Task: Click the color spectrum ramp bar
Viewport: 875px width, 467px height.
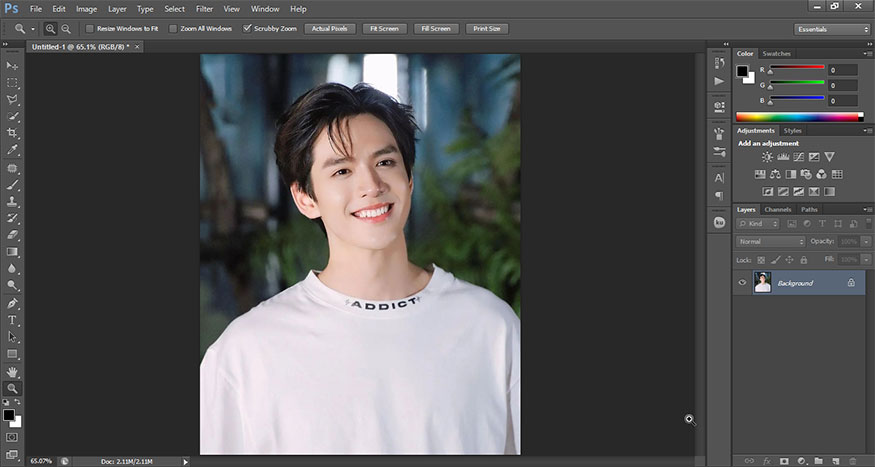Action: [798, 117]
